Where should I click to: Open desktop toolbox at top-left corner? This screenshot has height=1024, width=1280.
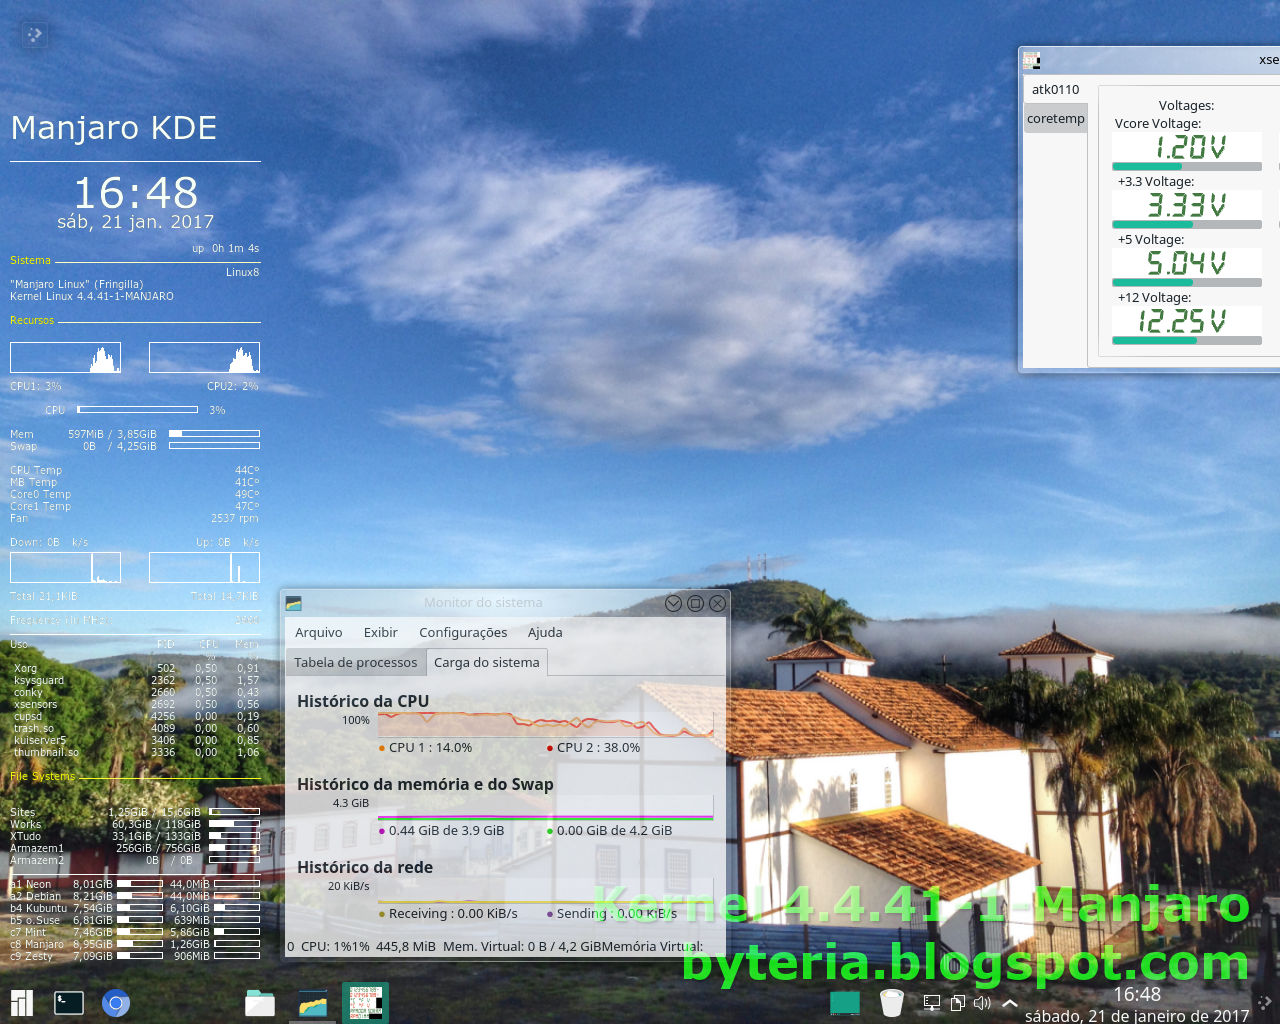(x=34, y=35)
